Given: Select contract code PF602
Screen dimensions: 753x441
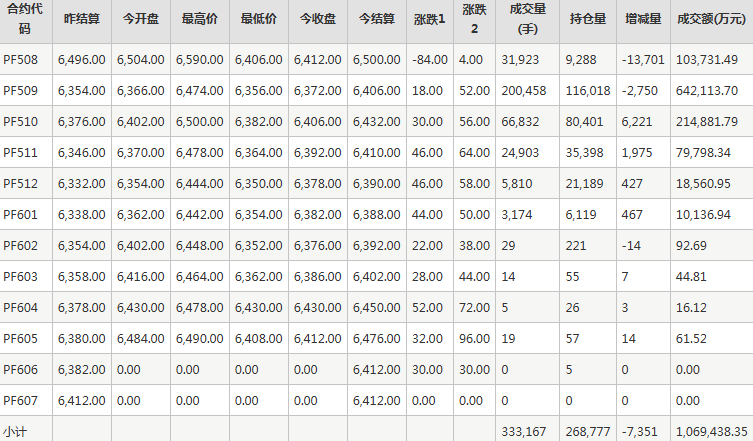Looking at the screenshot, I should (x=20, y=245).
